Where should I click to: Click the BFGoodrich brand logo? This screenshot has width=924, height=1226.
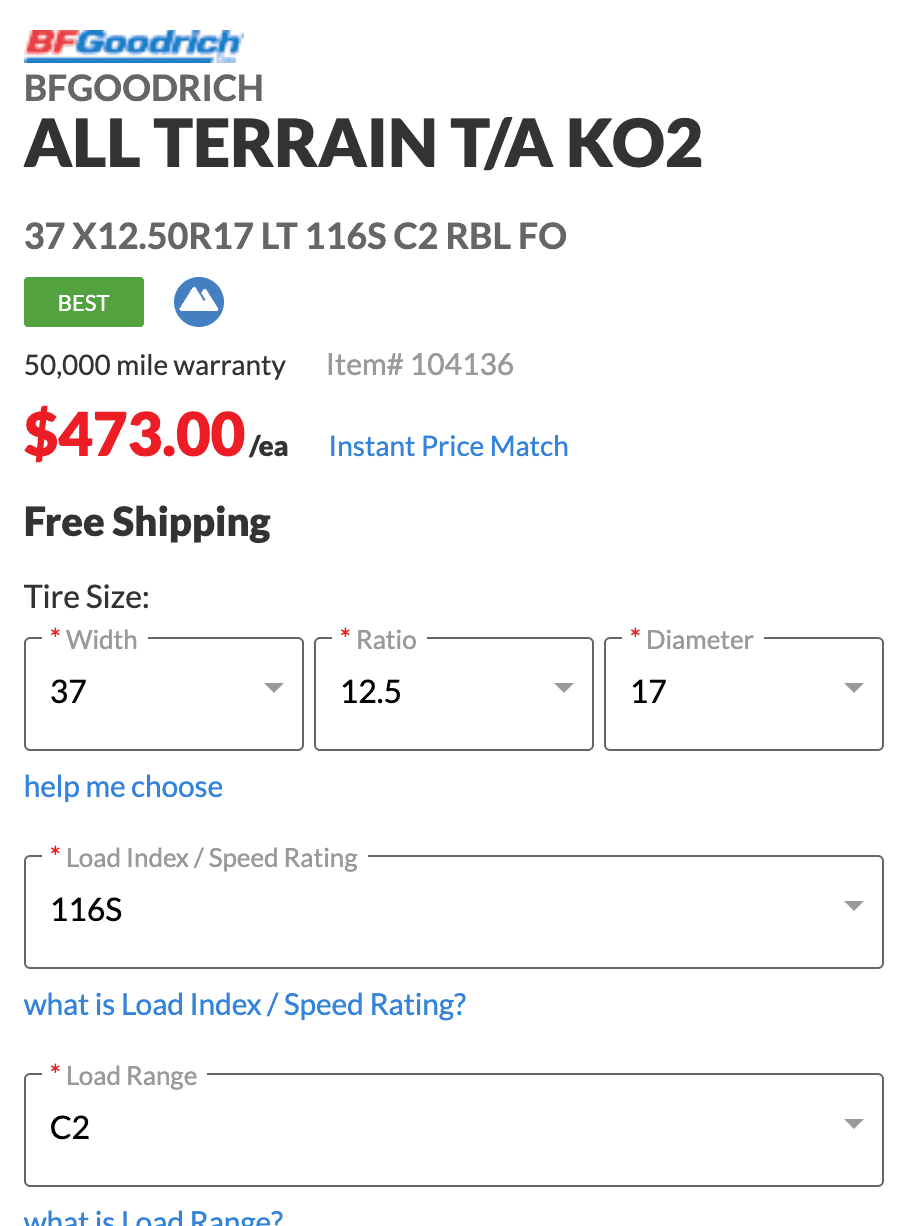133,44
